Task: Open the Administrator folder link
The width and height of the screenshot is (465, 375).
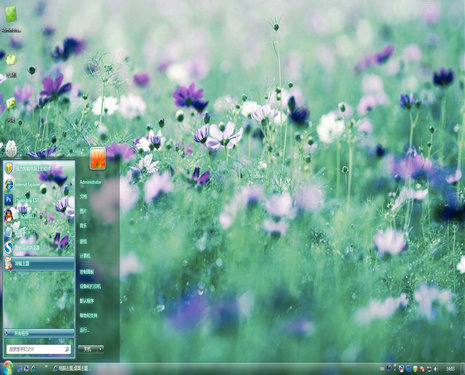Action: tap(90, 182)
